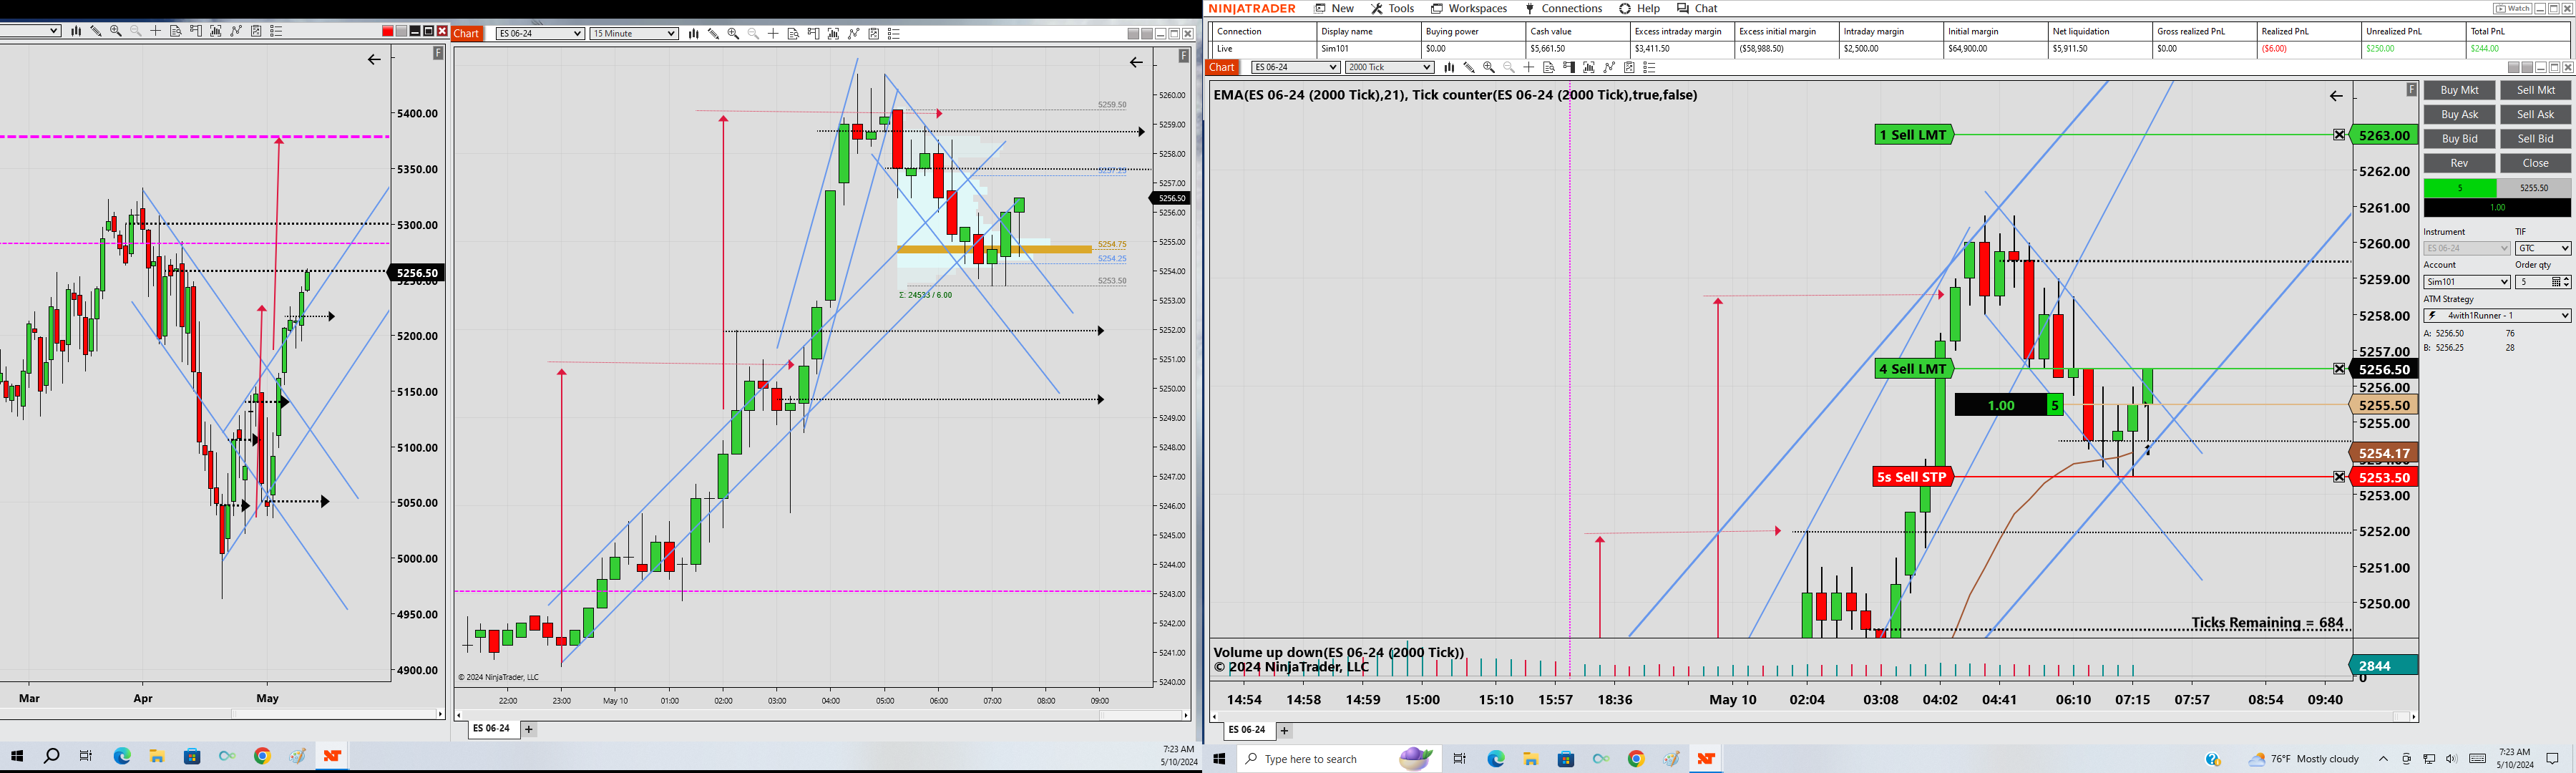Open chart style selector in 15 Minute chart toolbar

(x=693, y=33)
